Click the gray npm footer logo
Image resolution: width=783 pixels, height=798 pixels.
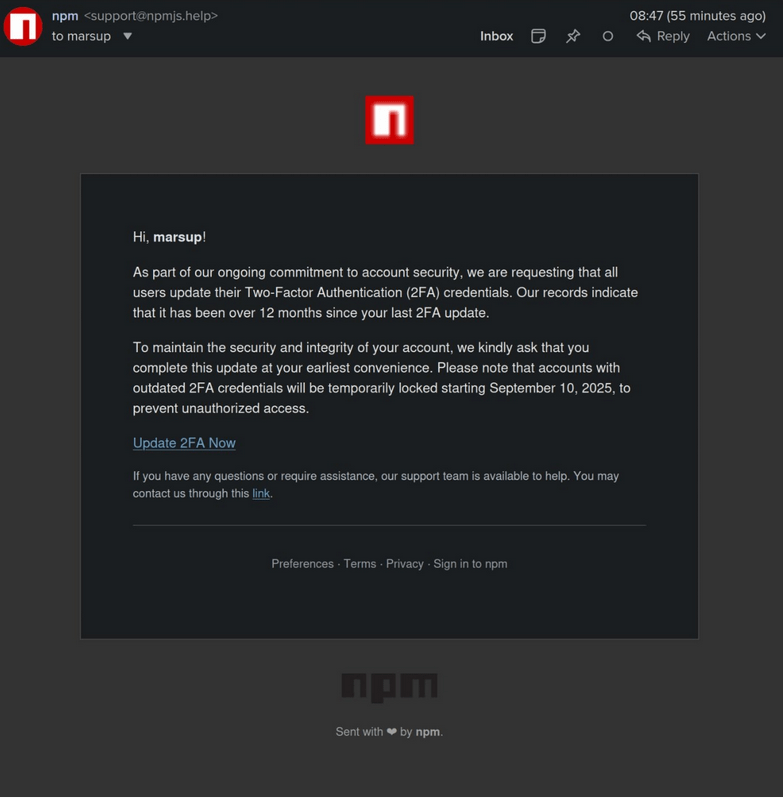click(x=389, y=688)
